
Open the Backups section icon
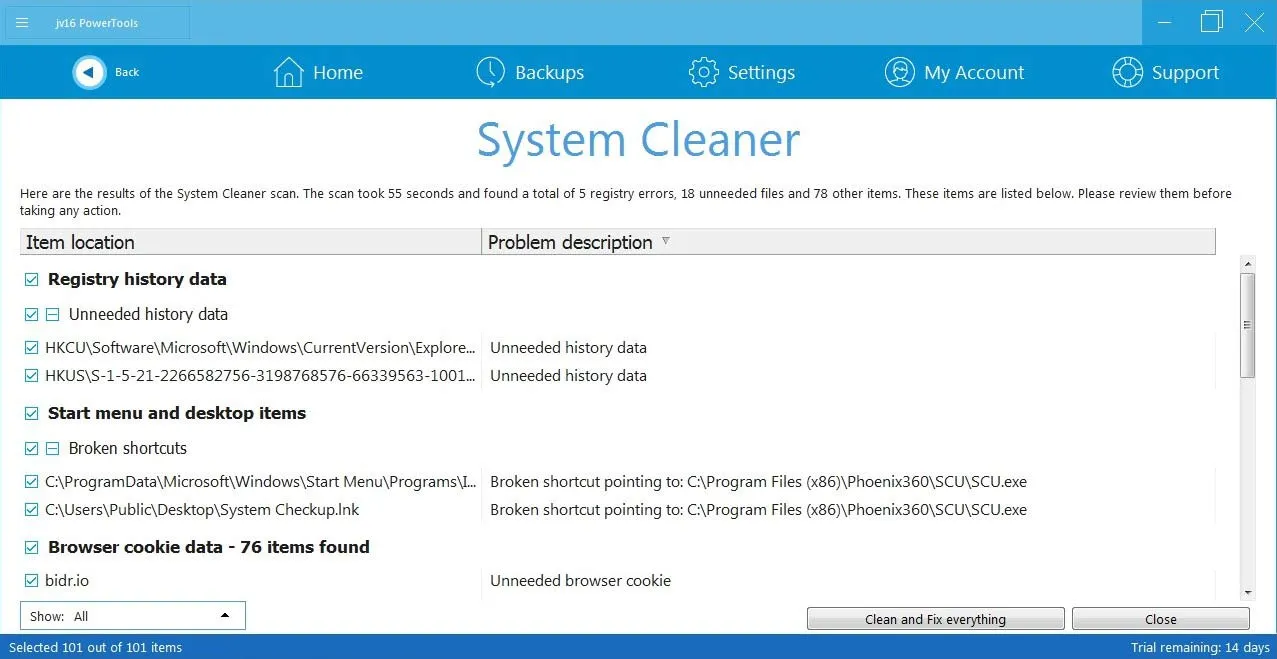490,71
